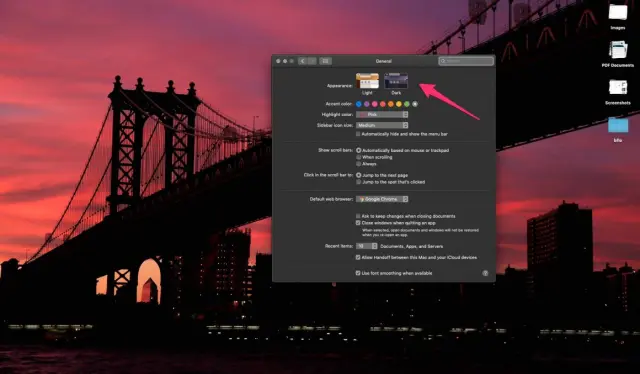Select the When scrolling radio option
This screenshot has width=640, height=374.
click(358, 157)
